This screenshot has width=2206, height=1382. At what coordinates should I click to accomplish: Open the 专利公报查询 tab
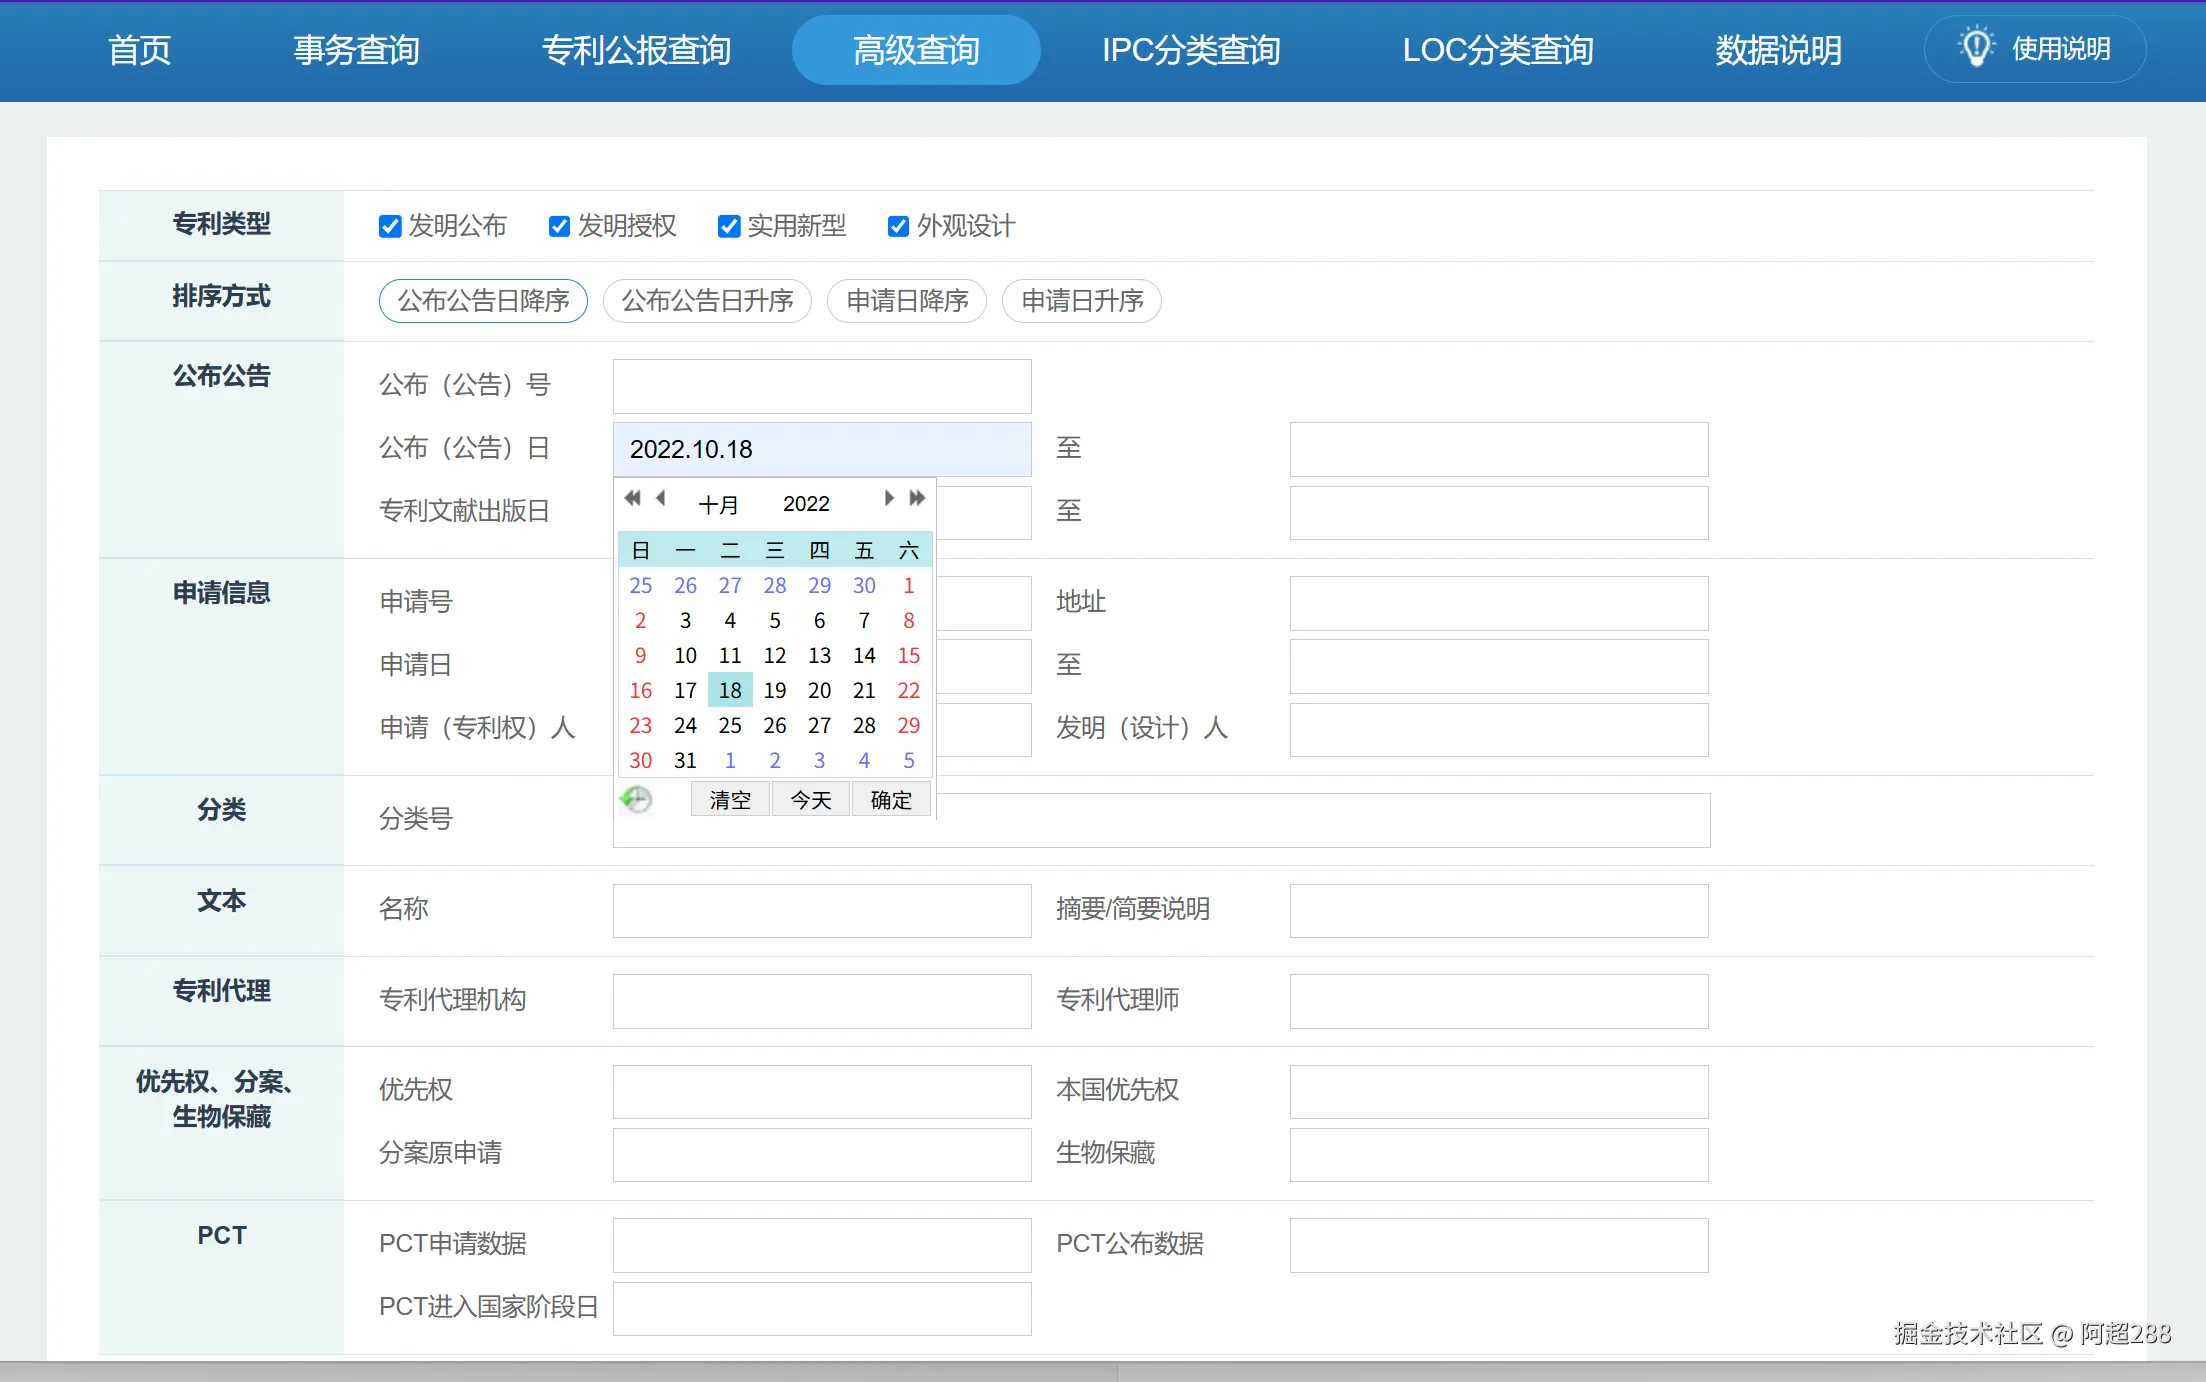point(636,50)
